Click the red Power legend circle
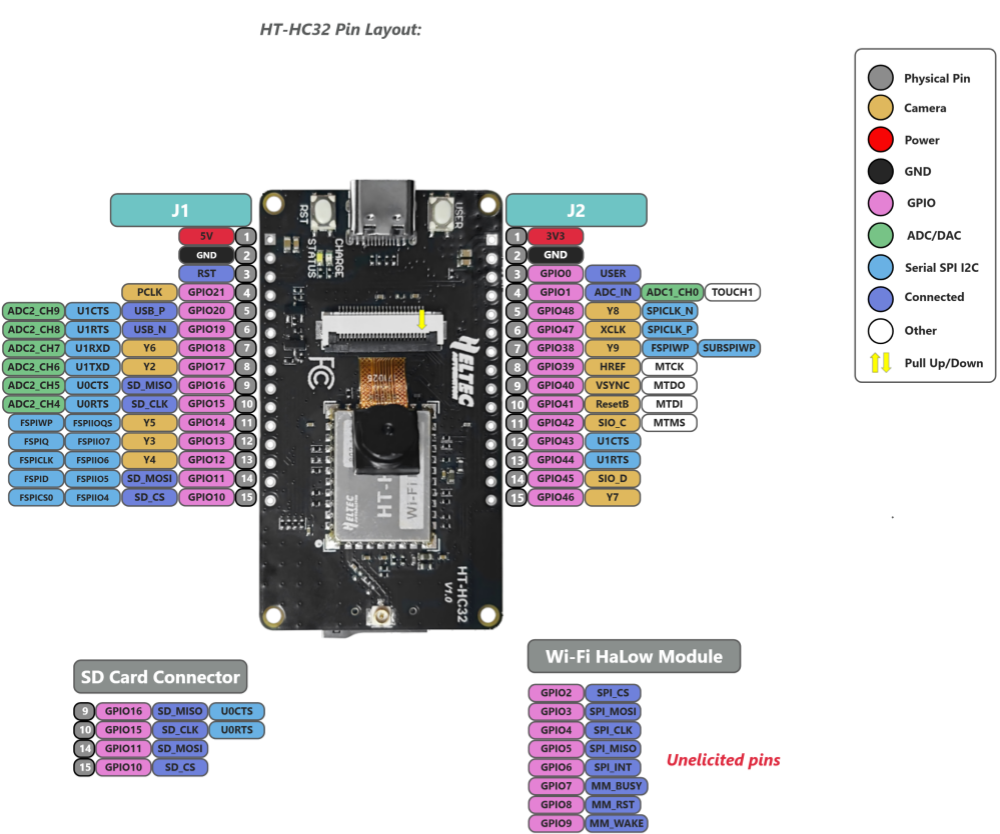Screen dimensions: 1000x834 point(880,140)
